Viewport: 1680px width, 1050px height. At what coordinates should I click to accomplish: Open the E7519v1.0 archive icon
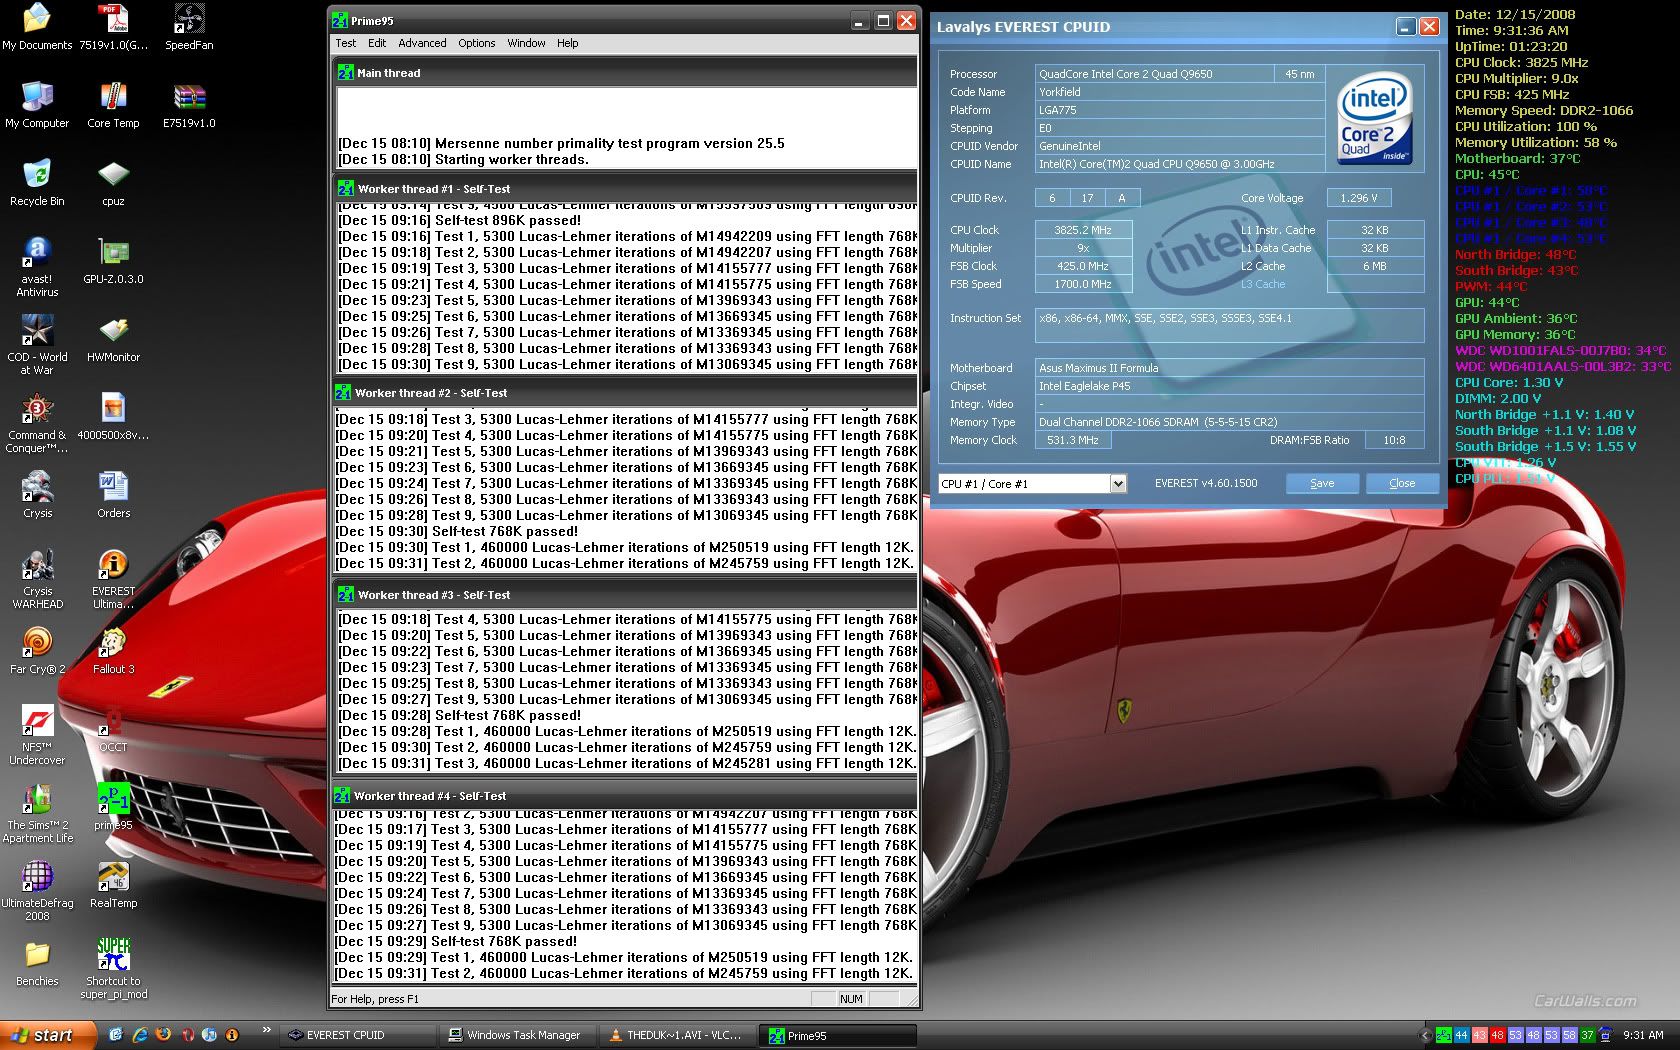[x=189, y=105]
